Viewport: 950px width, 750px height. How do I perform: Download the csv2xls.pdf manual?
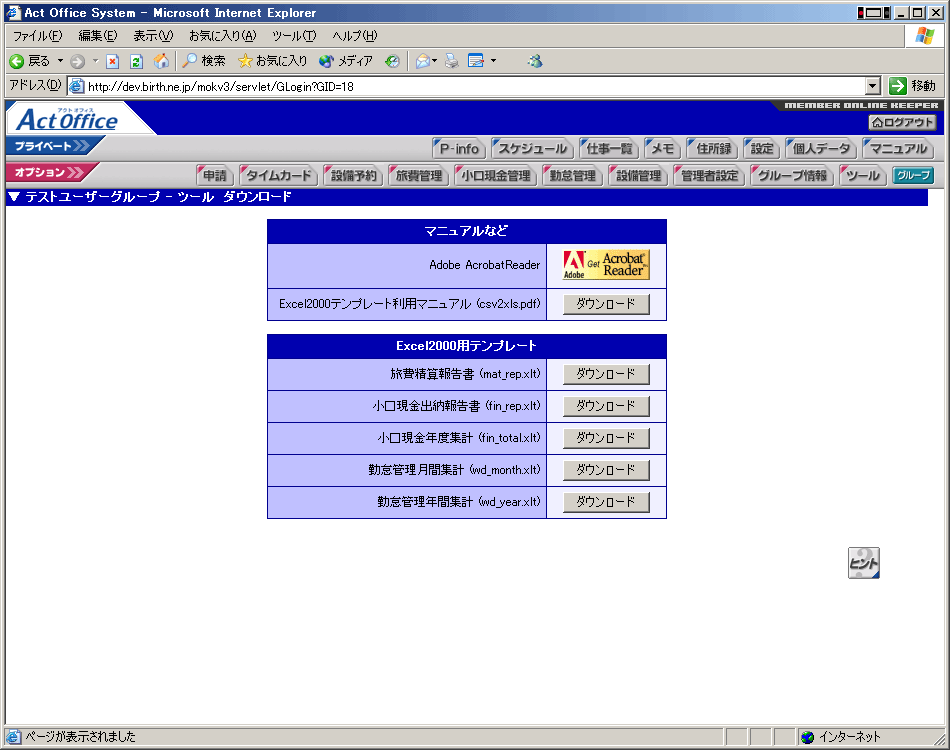point(606,304)
